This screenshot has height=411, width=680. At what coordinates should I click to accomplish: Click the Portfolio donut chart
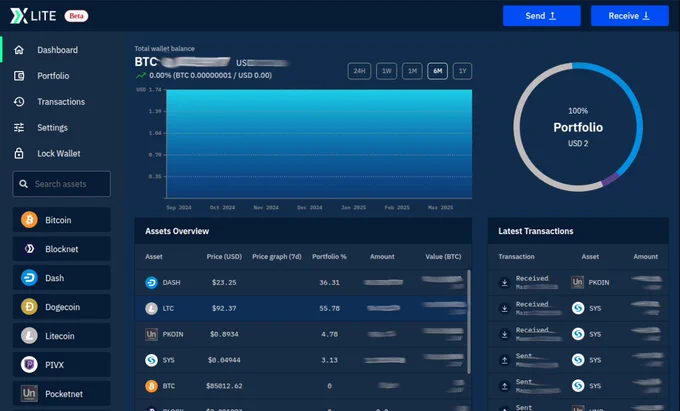pos(578,127)
